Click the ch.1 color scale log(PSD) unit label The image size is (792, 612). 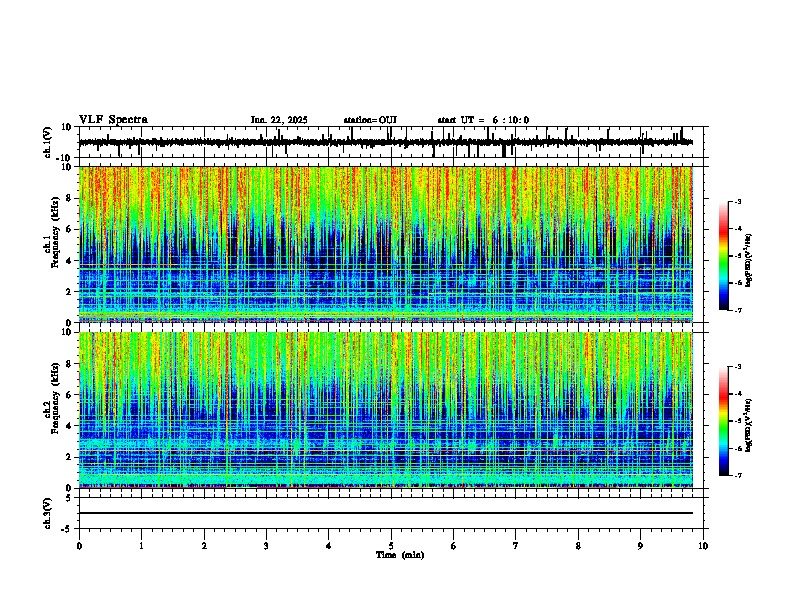tap(749, 261)
